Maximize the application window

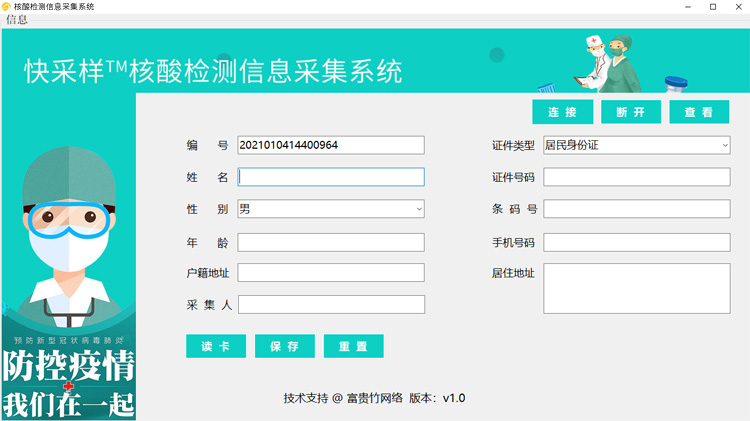(713, 7)
